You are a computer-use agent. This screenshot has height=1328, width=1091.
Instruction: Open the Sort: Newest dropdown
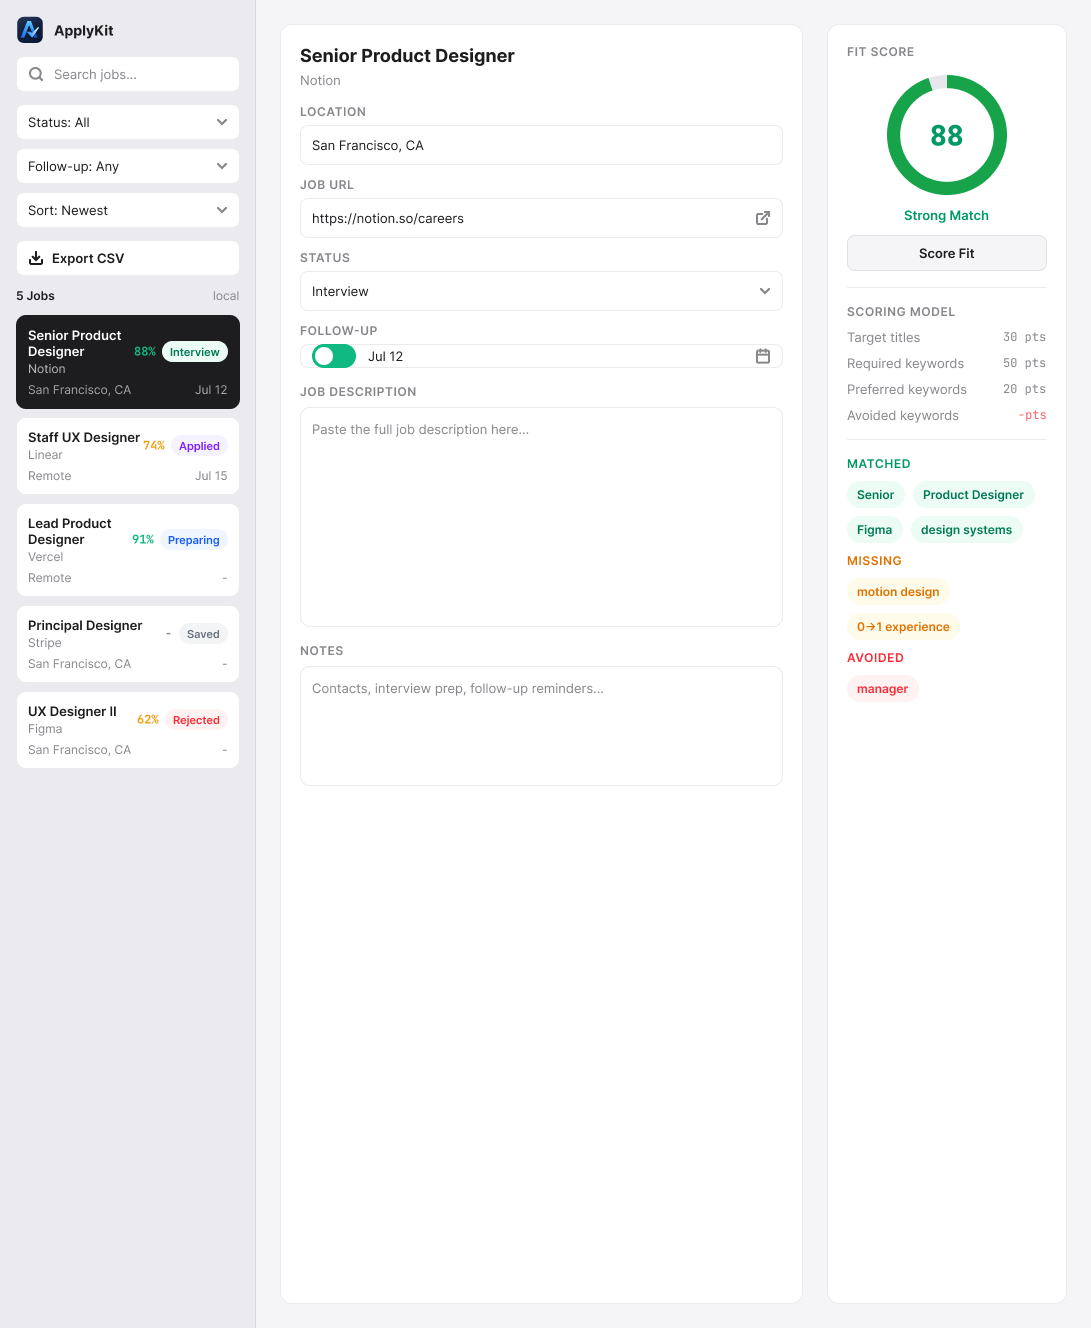(128, 210)
